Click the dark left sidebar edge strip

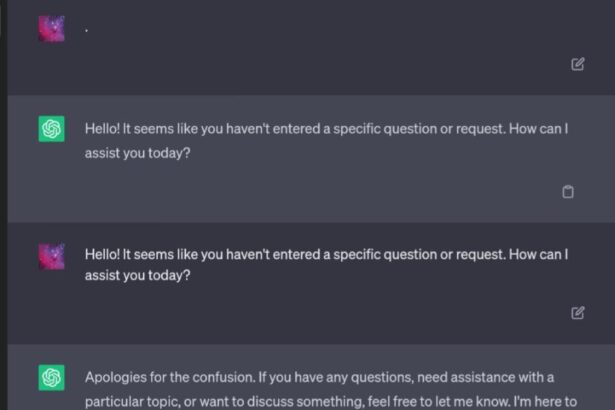coord(4,205)
